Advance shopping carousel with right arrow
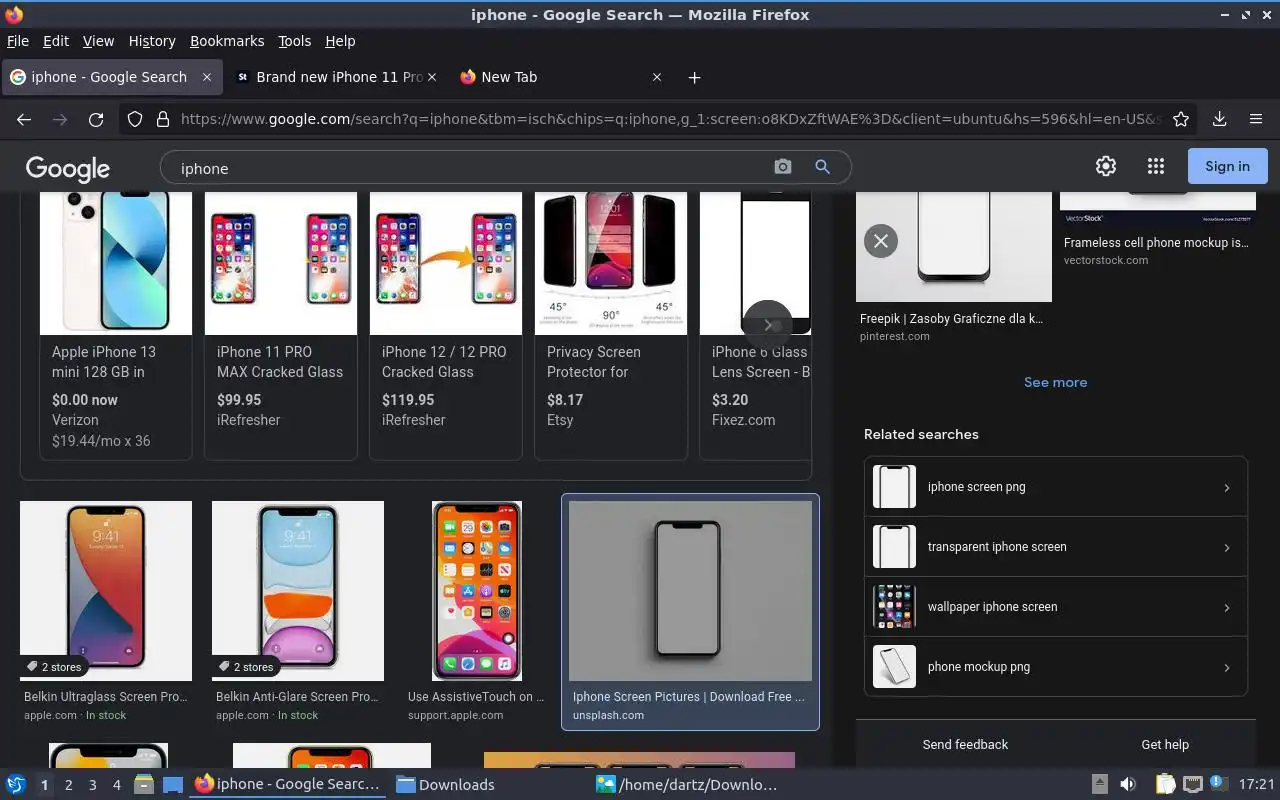Viewport: 1280px width, 800px height. click(768, 325)
